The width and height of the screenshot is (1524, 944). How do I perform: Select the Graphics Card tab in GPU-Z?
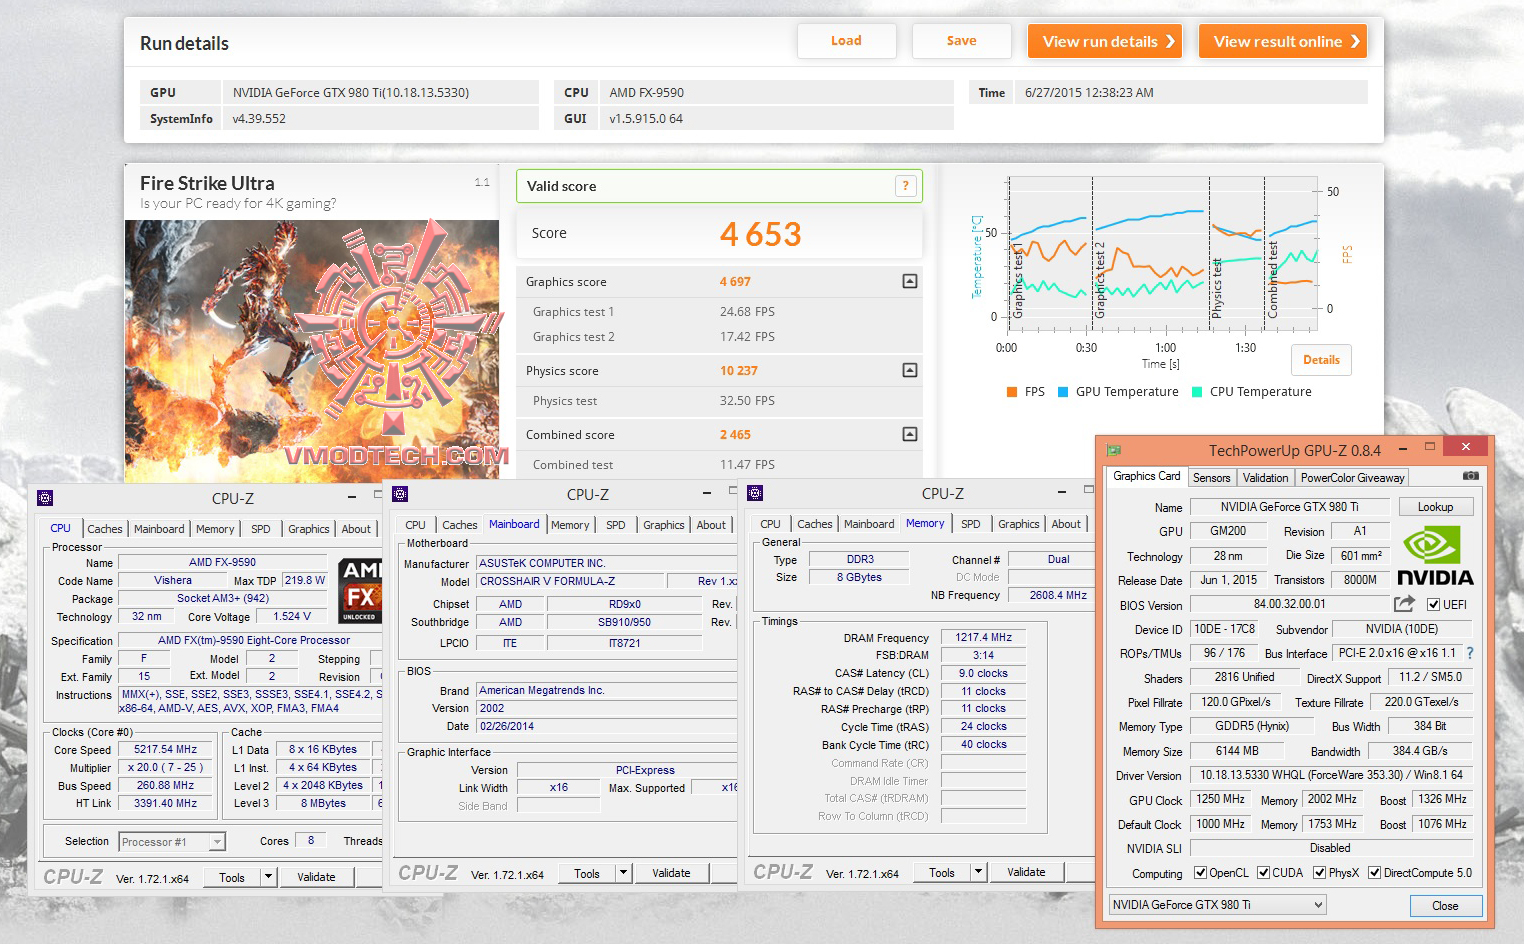coord(1146,476)
